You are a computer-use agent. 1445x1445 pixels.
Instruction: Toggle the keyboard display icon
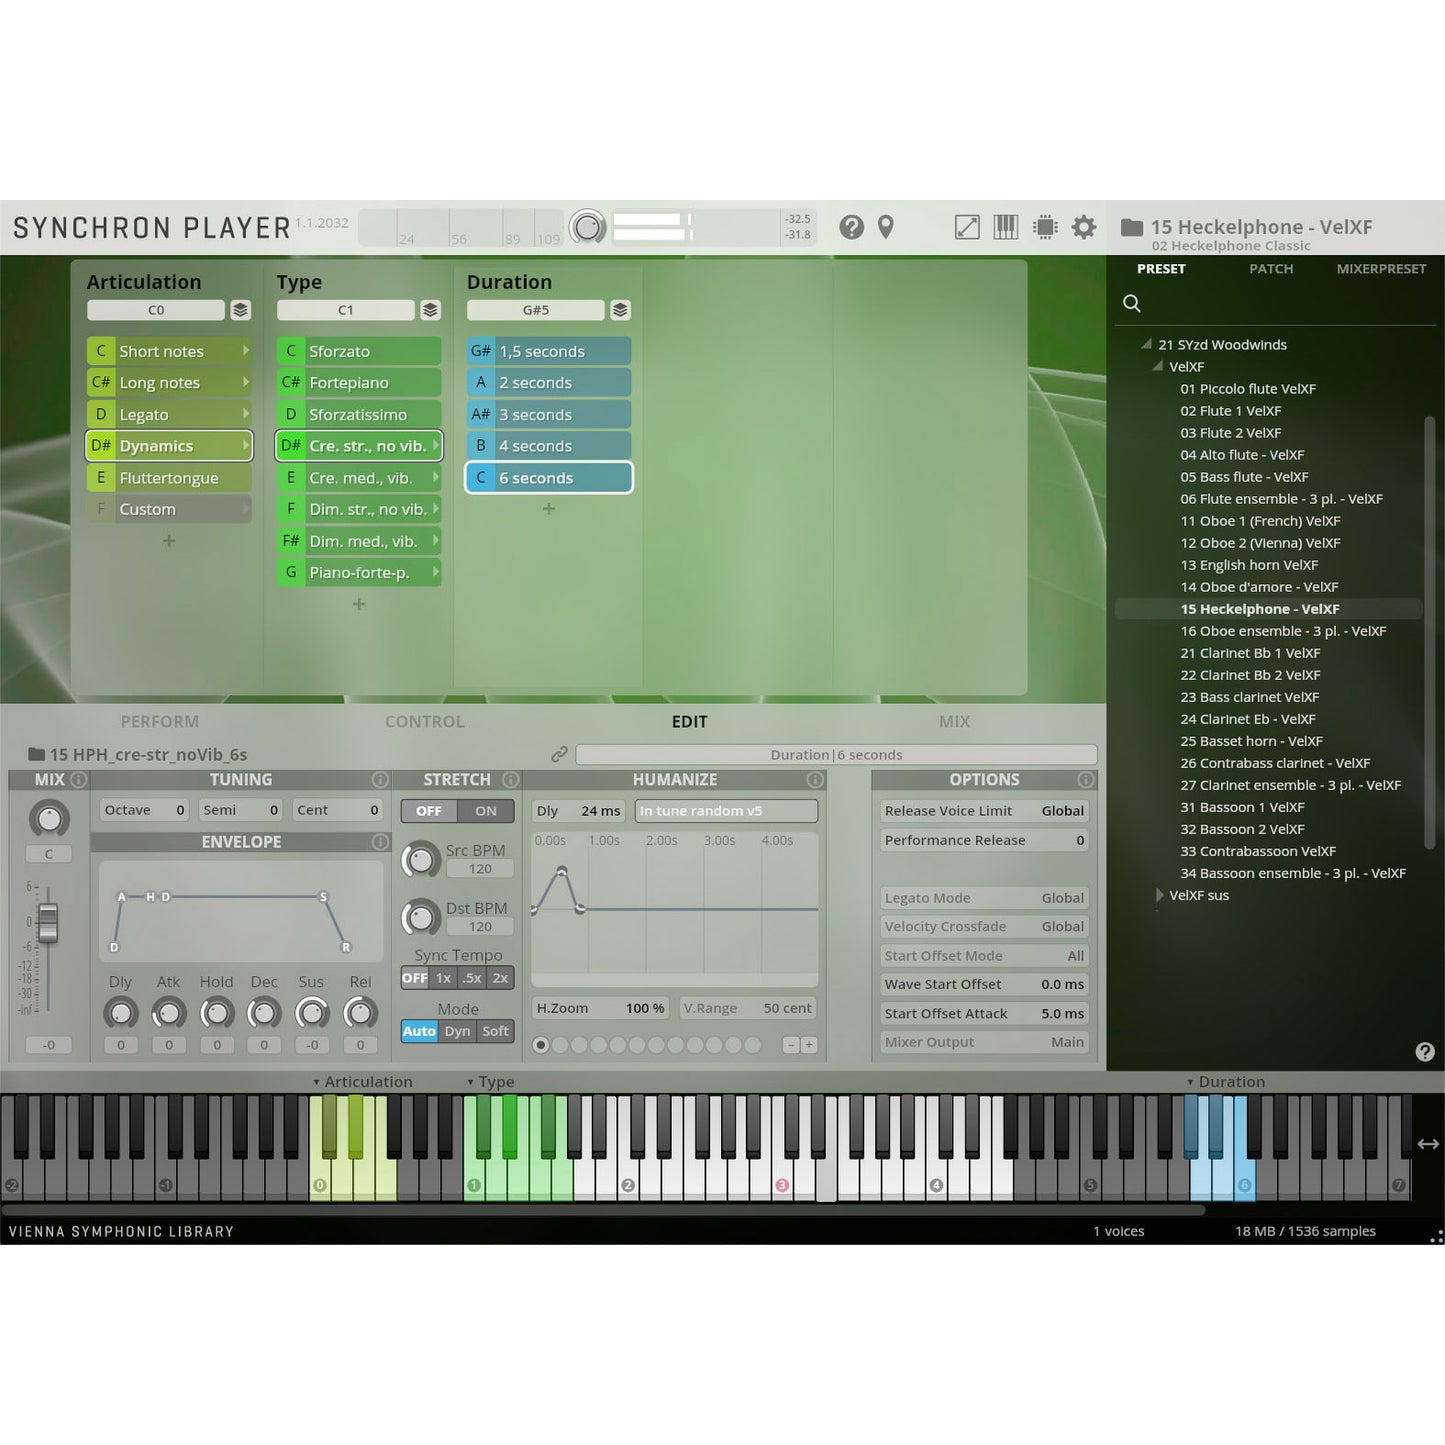(x=1006, y=227)
